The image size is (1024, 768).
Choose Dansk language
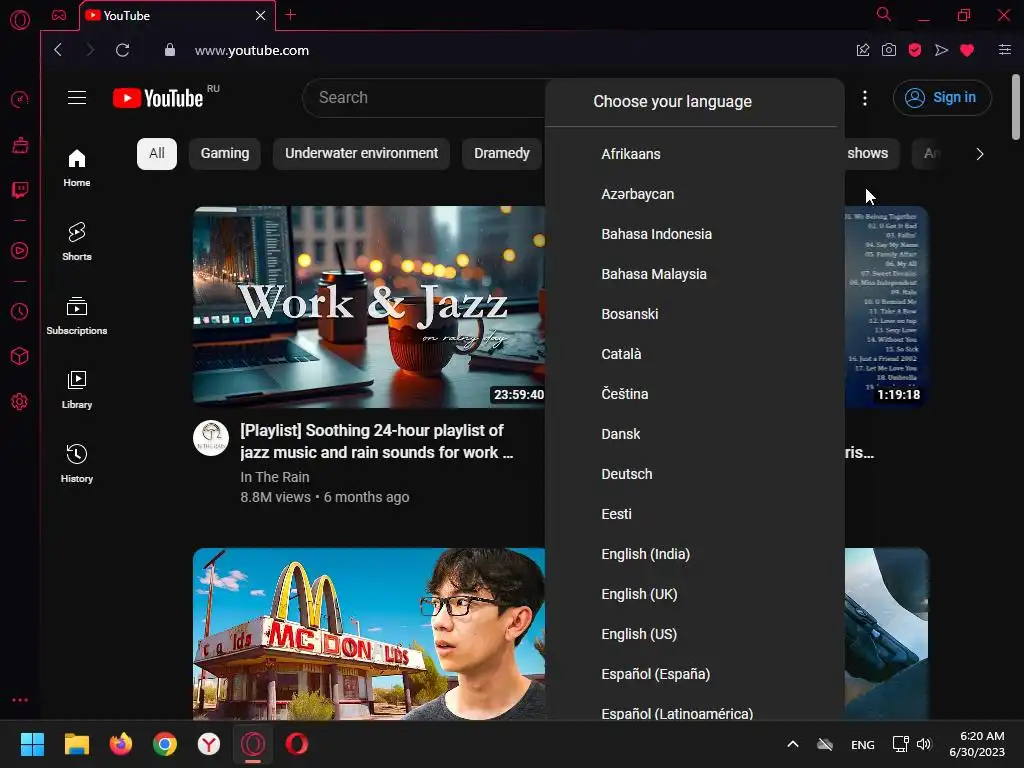695,434
